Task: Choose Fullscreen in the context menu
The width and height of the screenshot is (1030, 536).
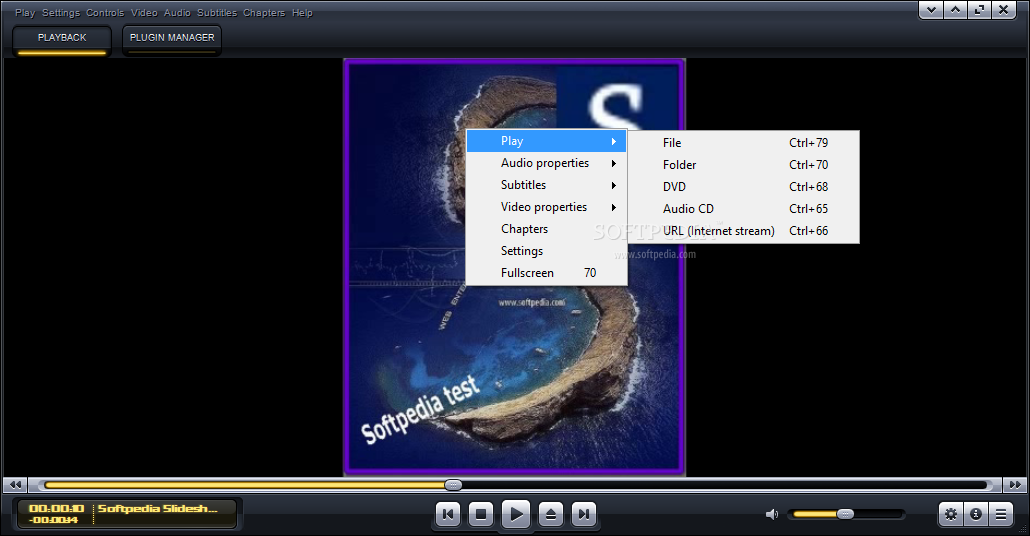Action: coord(547,273)
